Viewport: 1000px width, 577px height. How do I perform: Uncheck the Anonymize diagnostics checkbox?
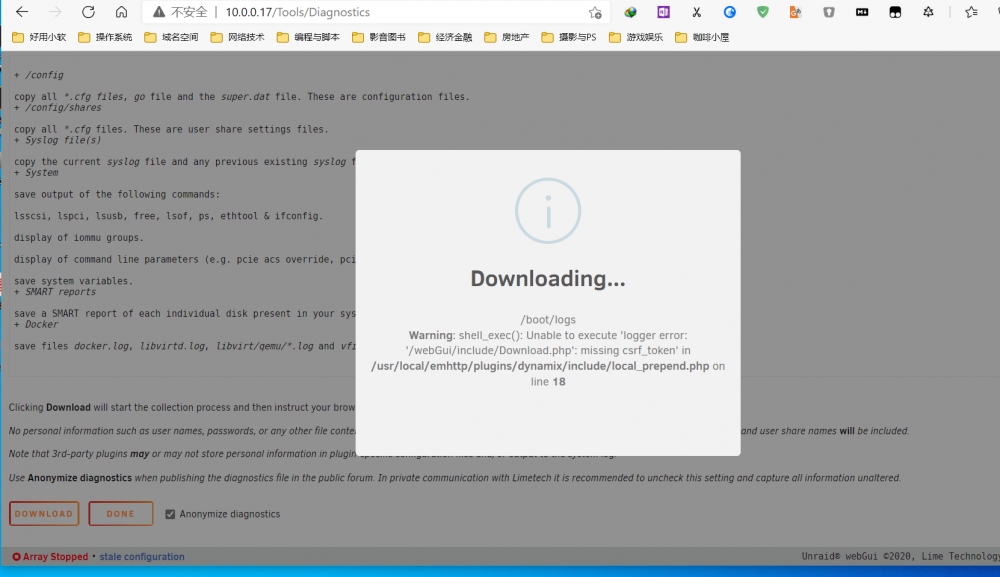170,514
